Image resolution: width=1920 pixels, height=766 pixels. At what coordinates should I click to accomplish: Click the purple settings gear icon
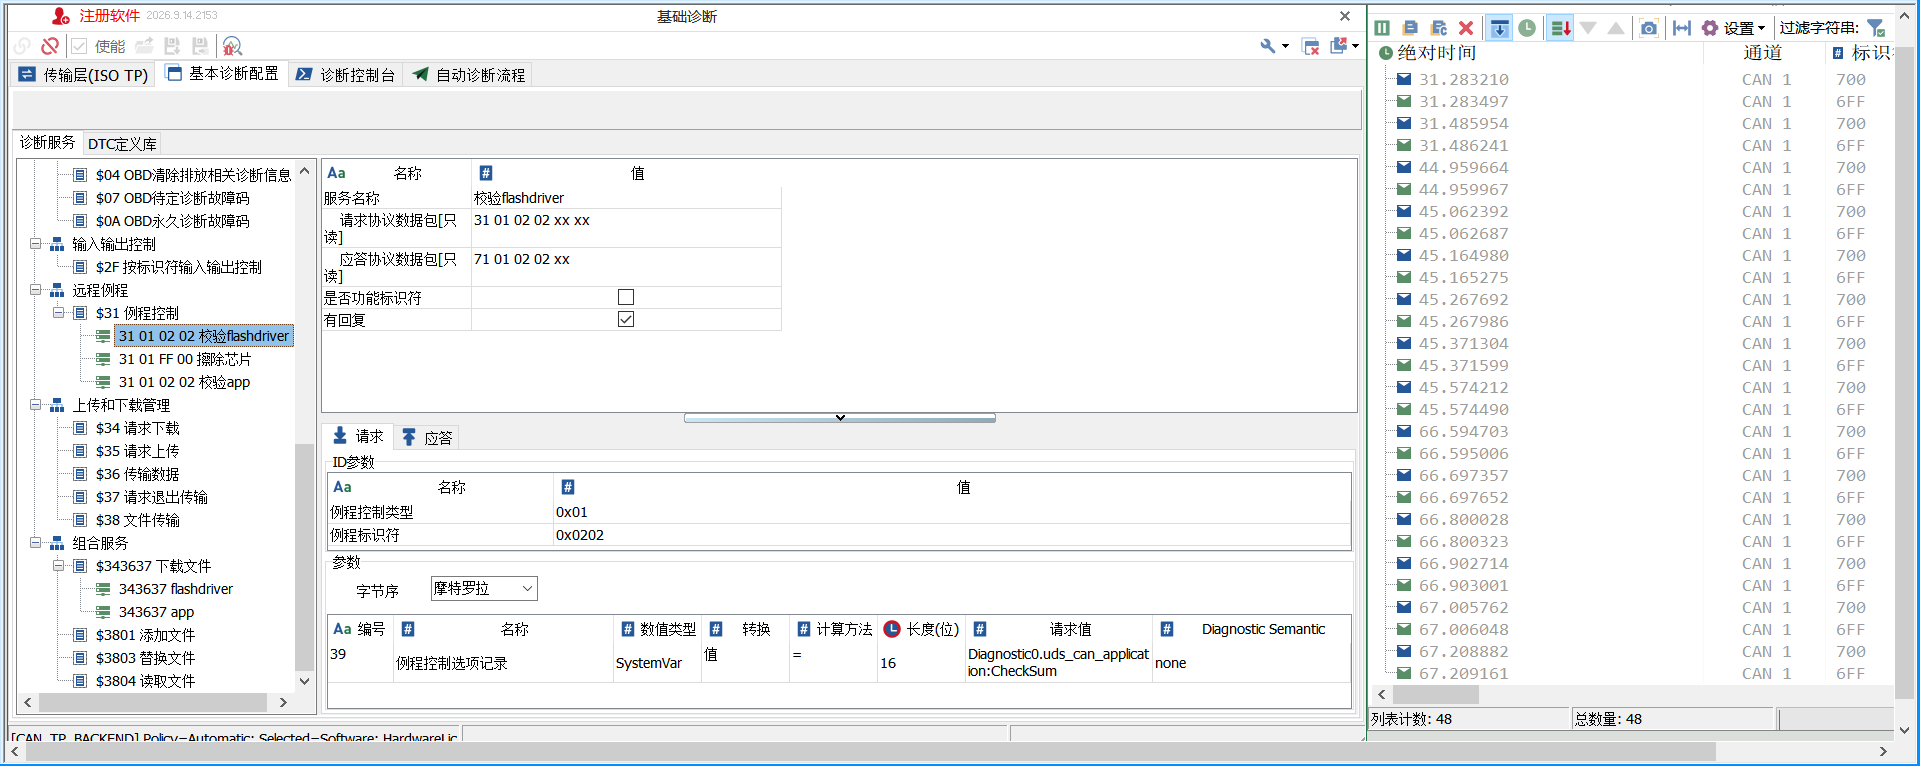[1710, 28]
